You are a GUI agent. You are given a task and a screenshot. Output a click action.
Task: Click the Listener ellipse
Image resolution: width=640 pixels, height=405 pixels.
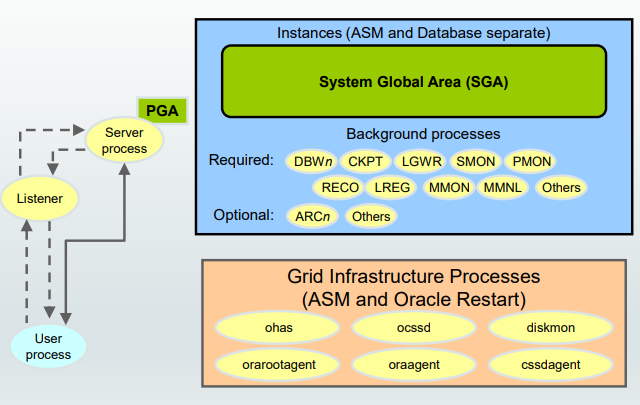[x=40, y=198]
